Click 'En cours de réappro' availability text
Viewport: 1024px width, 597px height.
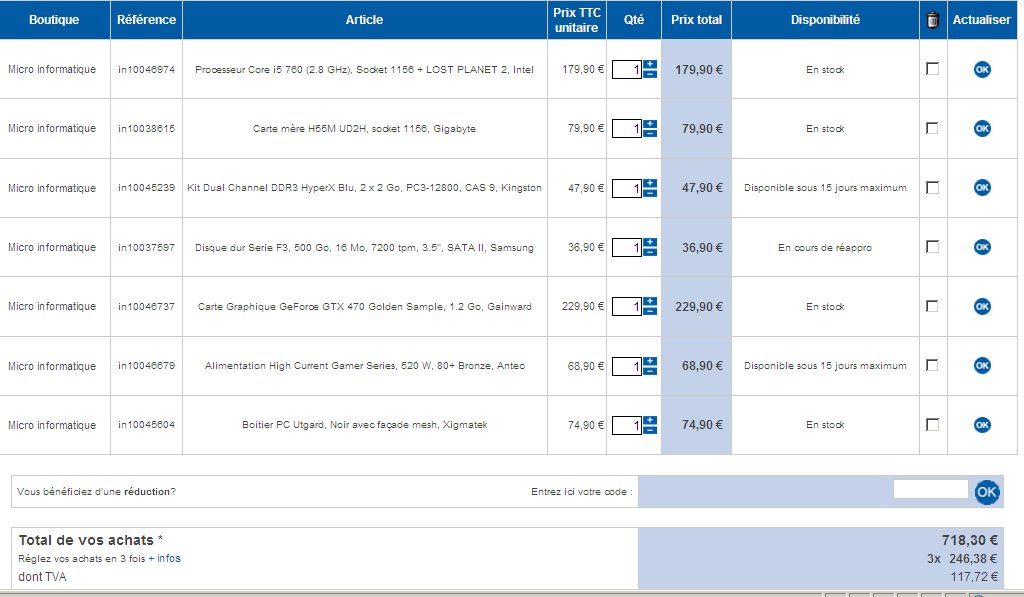[825, 248]
